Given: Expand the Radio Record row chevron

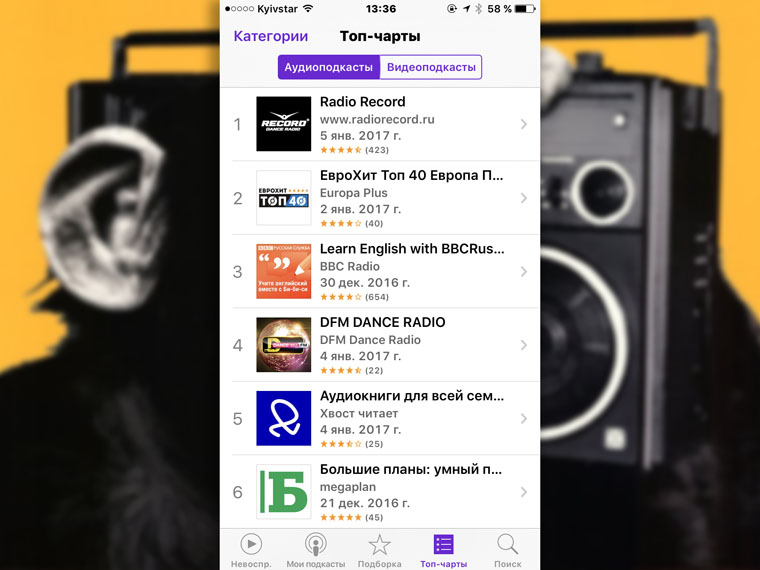Looking at the screenshot, I should (x=523, y=124).
